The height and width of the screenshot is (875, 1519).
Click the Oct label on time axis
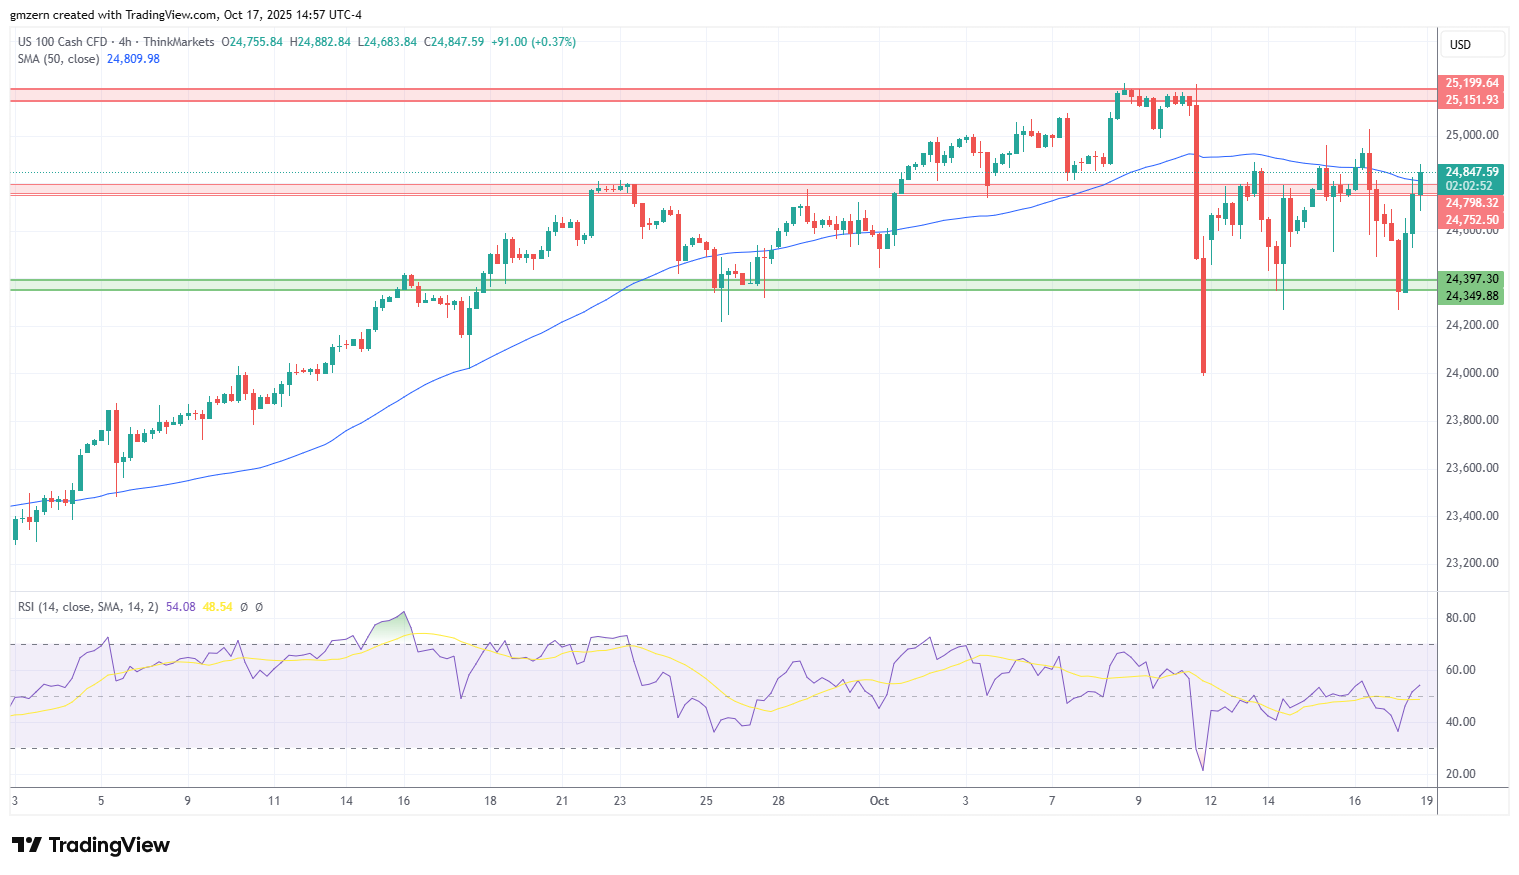[x=879, y=801]
